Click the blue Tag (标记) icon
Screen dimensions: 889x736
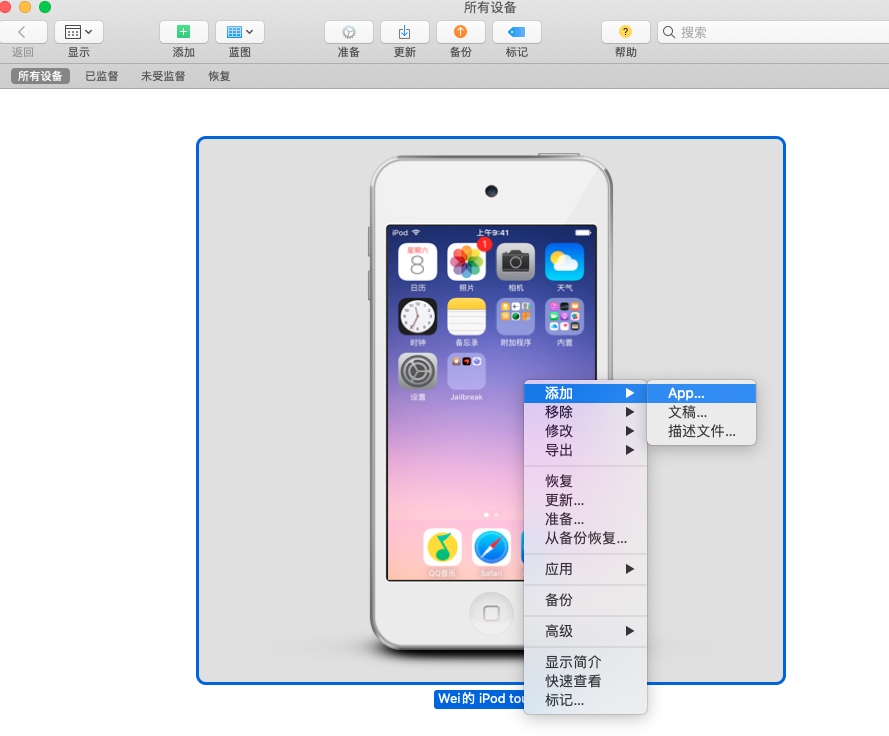pyautogui.click(x=516, y=32)
